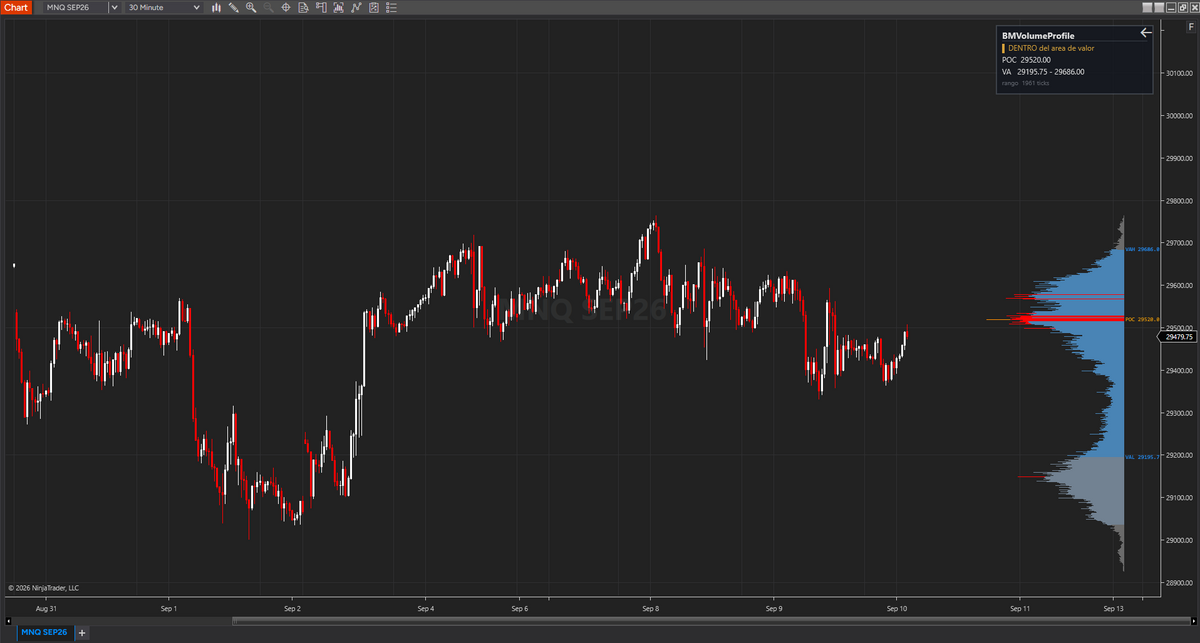Restore the chart window size
This screenshot has height=643, width=1200.
[1183, 7]
